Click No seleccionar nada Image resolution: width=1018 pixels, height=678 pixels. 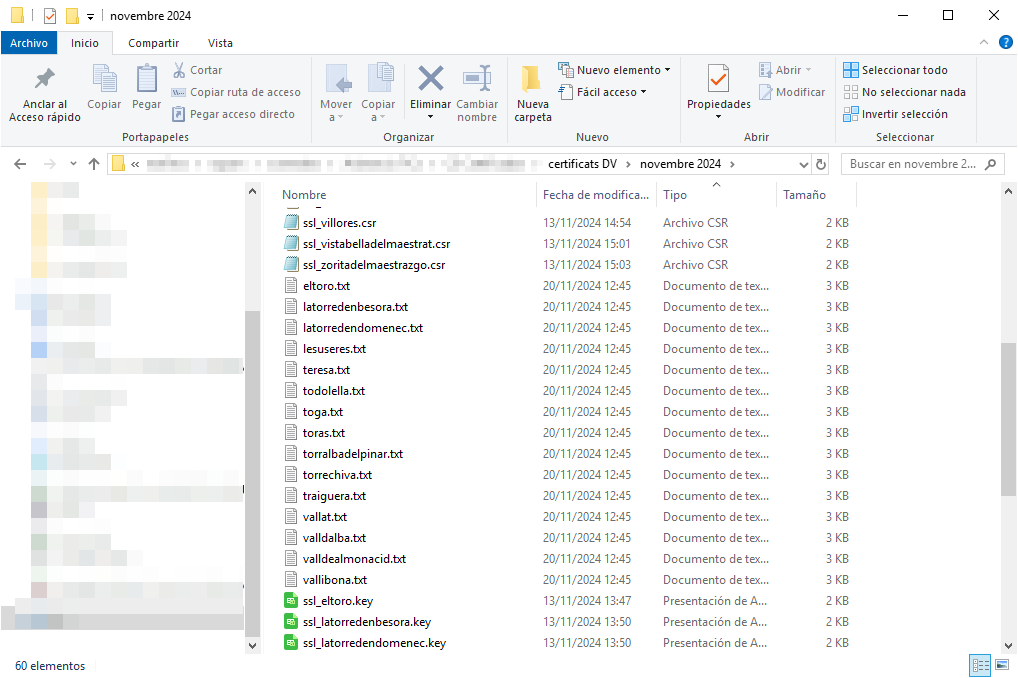pyautogui.click(x=904, y=92)
